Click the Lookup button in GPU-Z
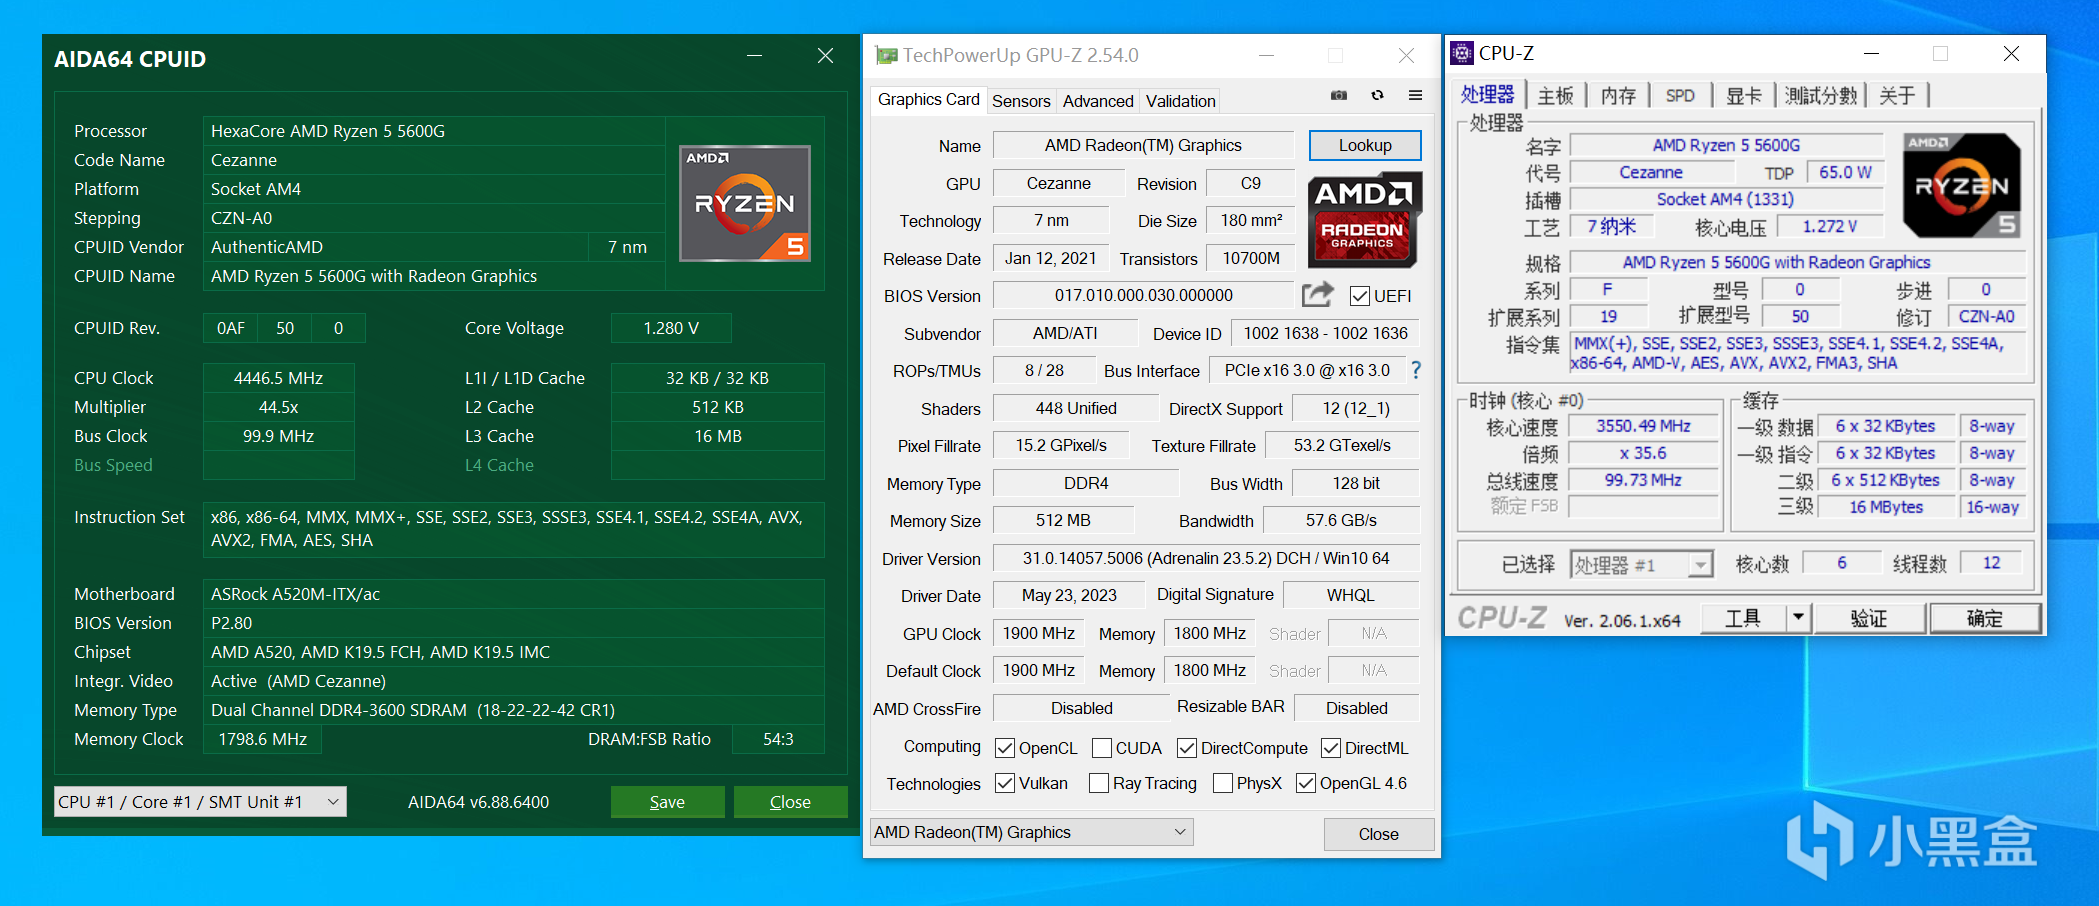Screen dimensions: 2099x906 pos(1365,145)
